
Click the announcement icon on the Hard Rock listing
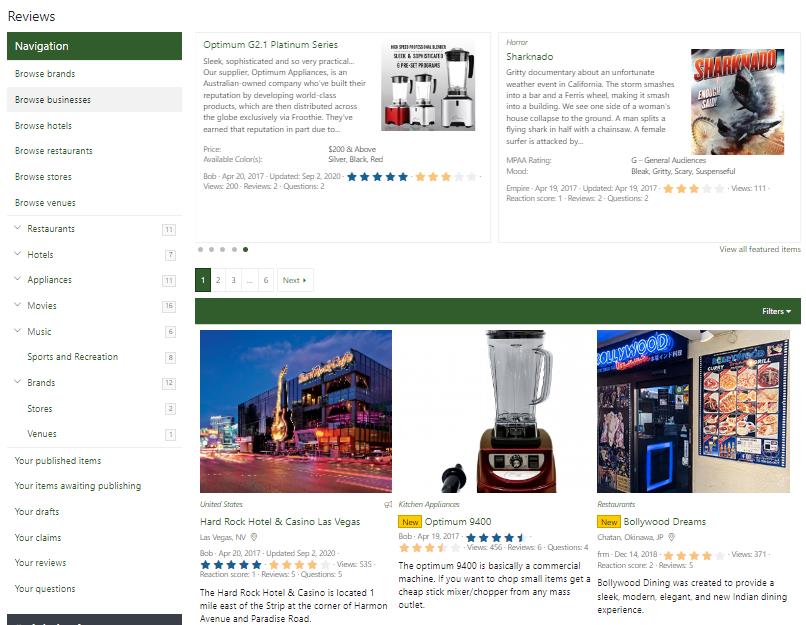(x=388, y=505)
